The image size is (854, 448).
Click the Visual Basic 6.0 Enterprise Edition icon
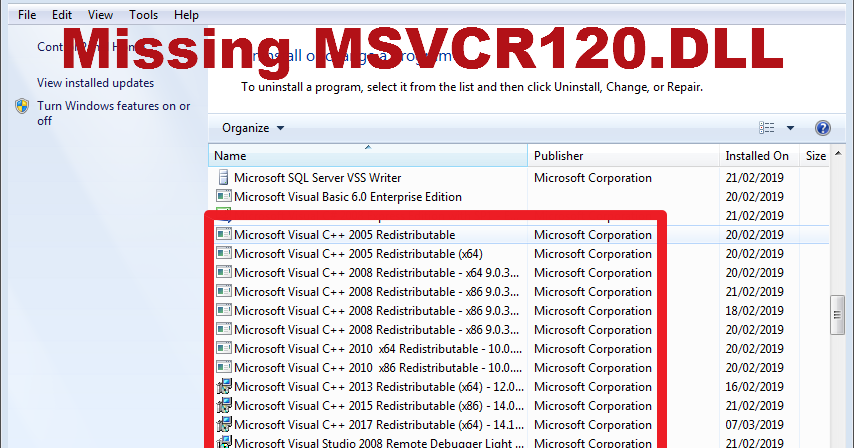(x=223, y=196)
